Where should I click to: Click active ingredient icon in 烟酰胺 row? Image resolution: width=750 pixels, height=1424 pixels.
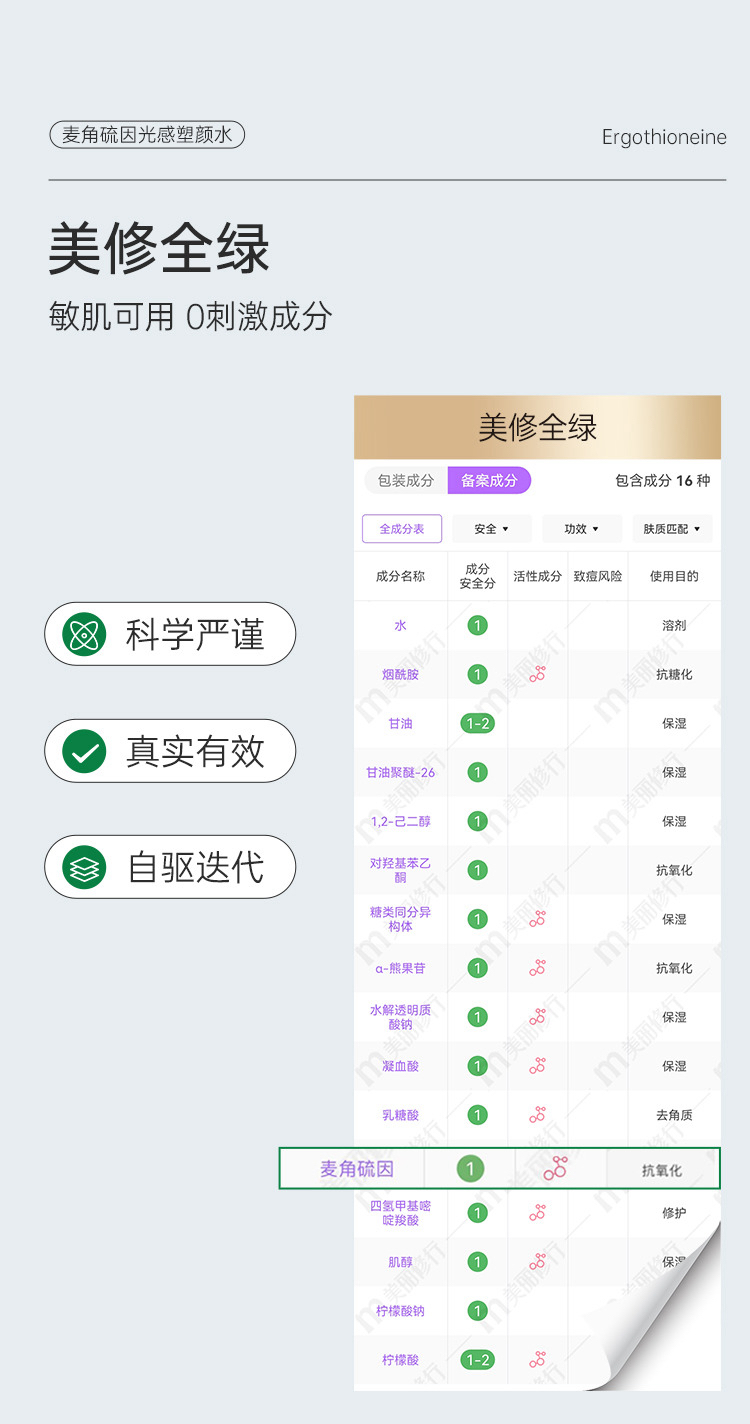pyautogui.click(x=537, y=674)
